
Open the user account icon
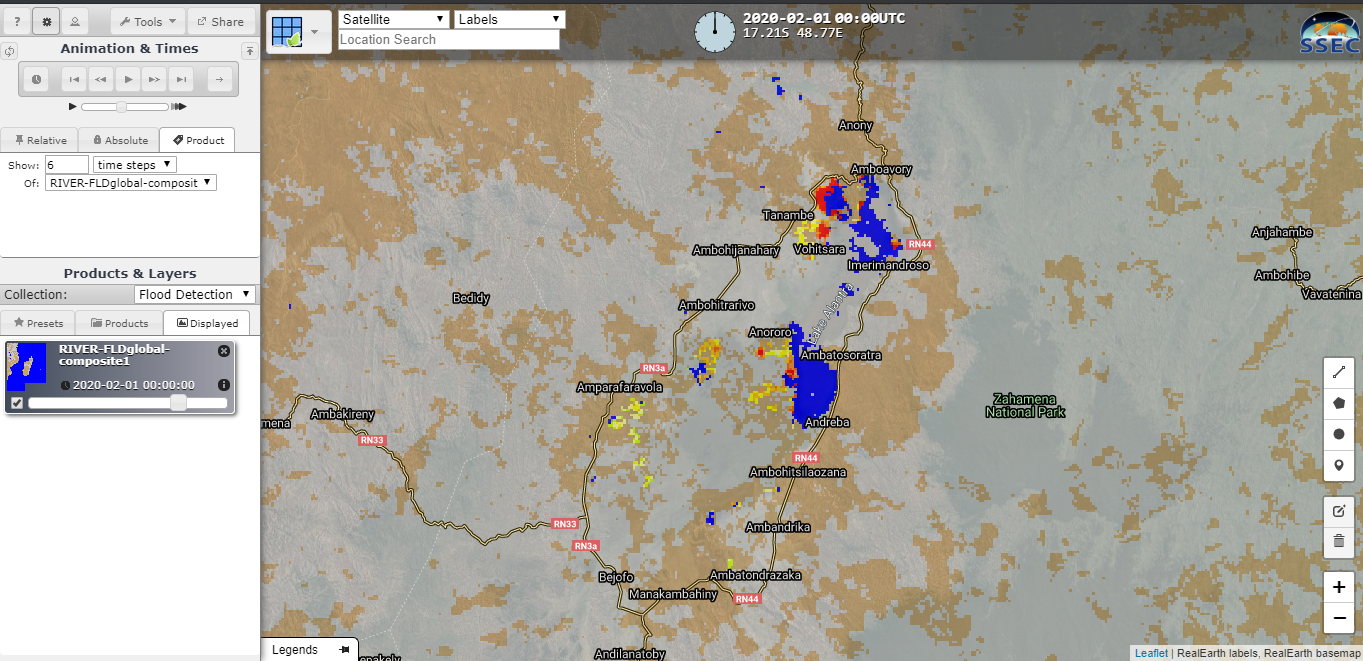point(76,21)
